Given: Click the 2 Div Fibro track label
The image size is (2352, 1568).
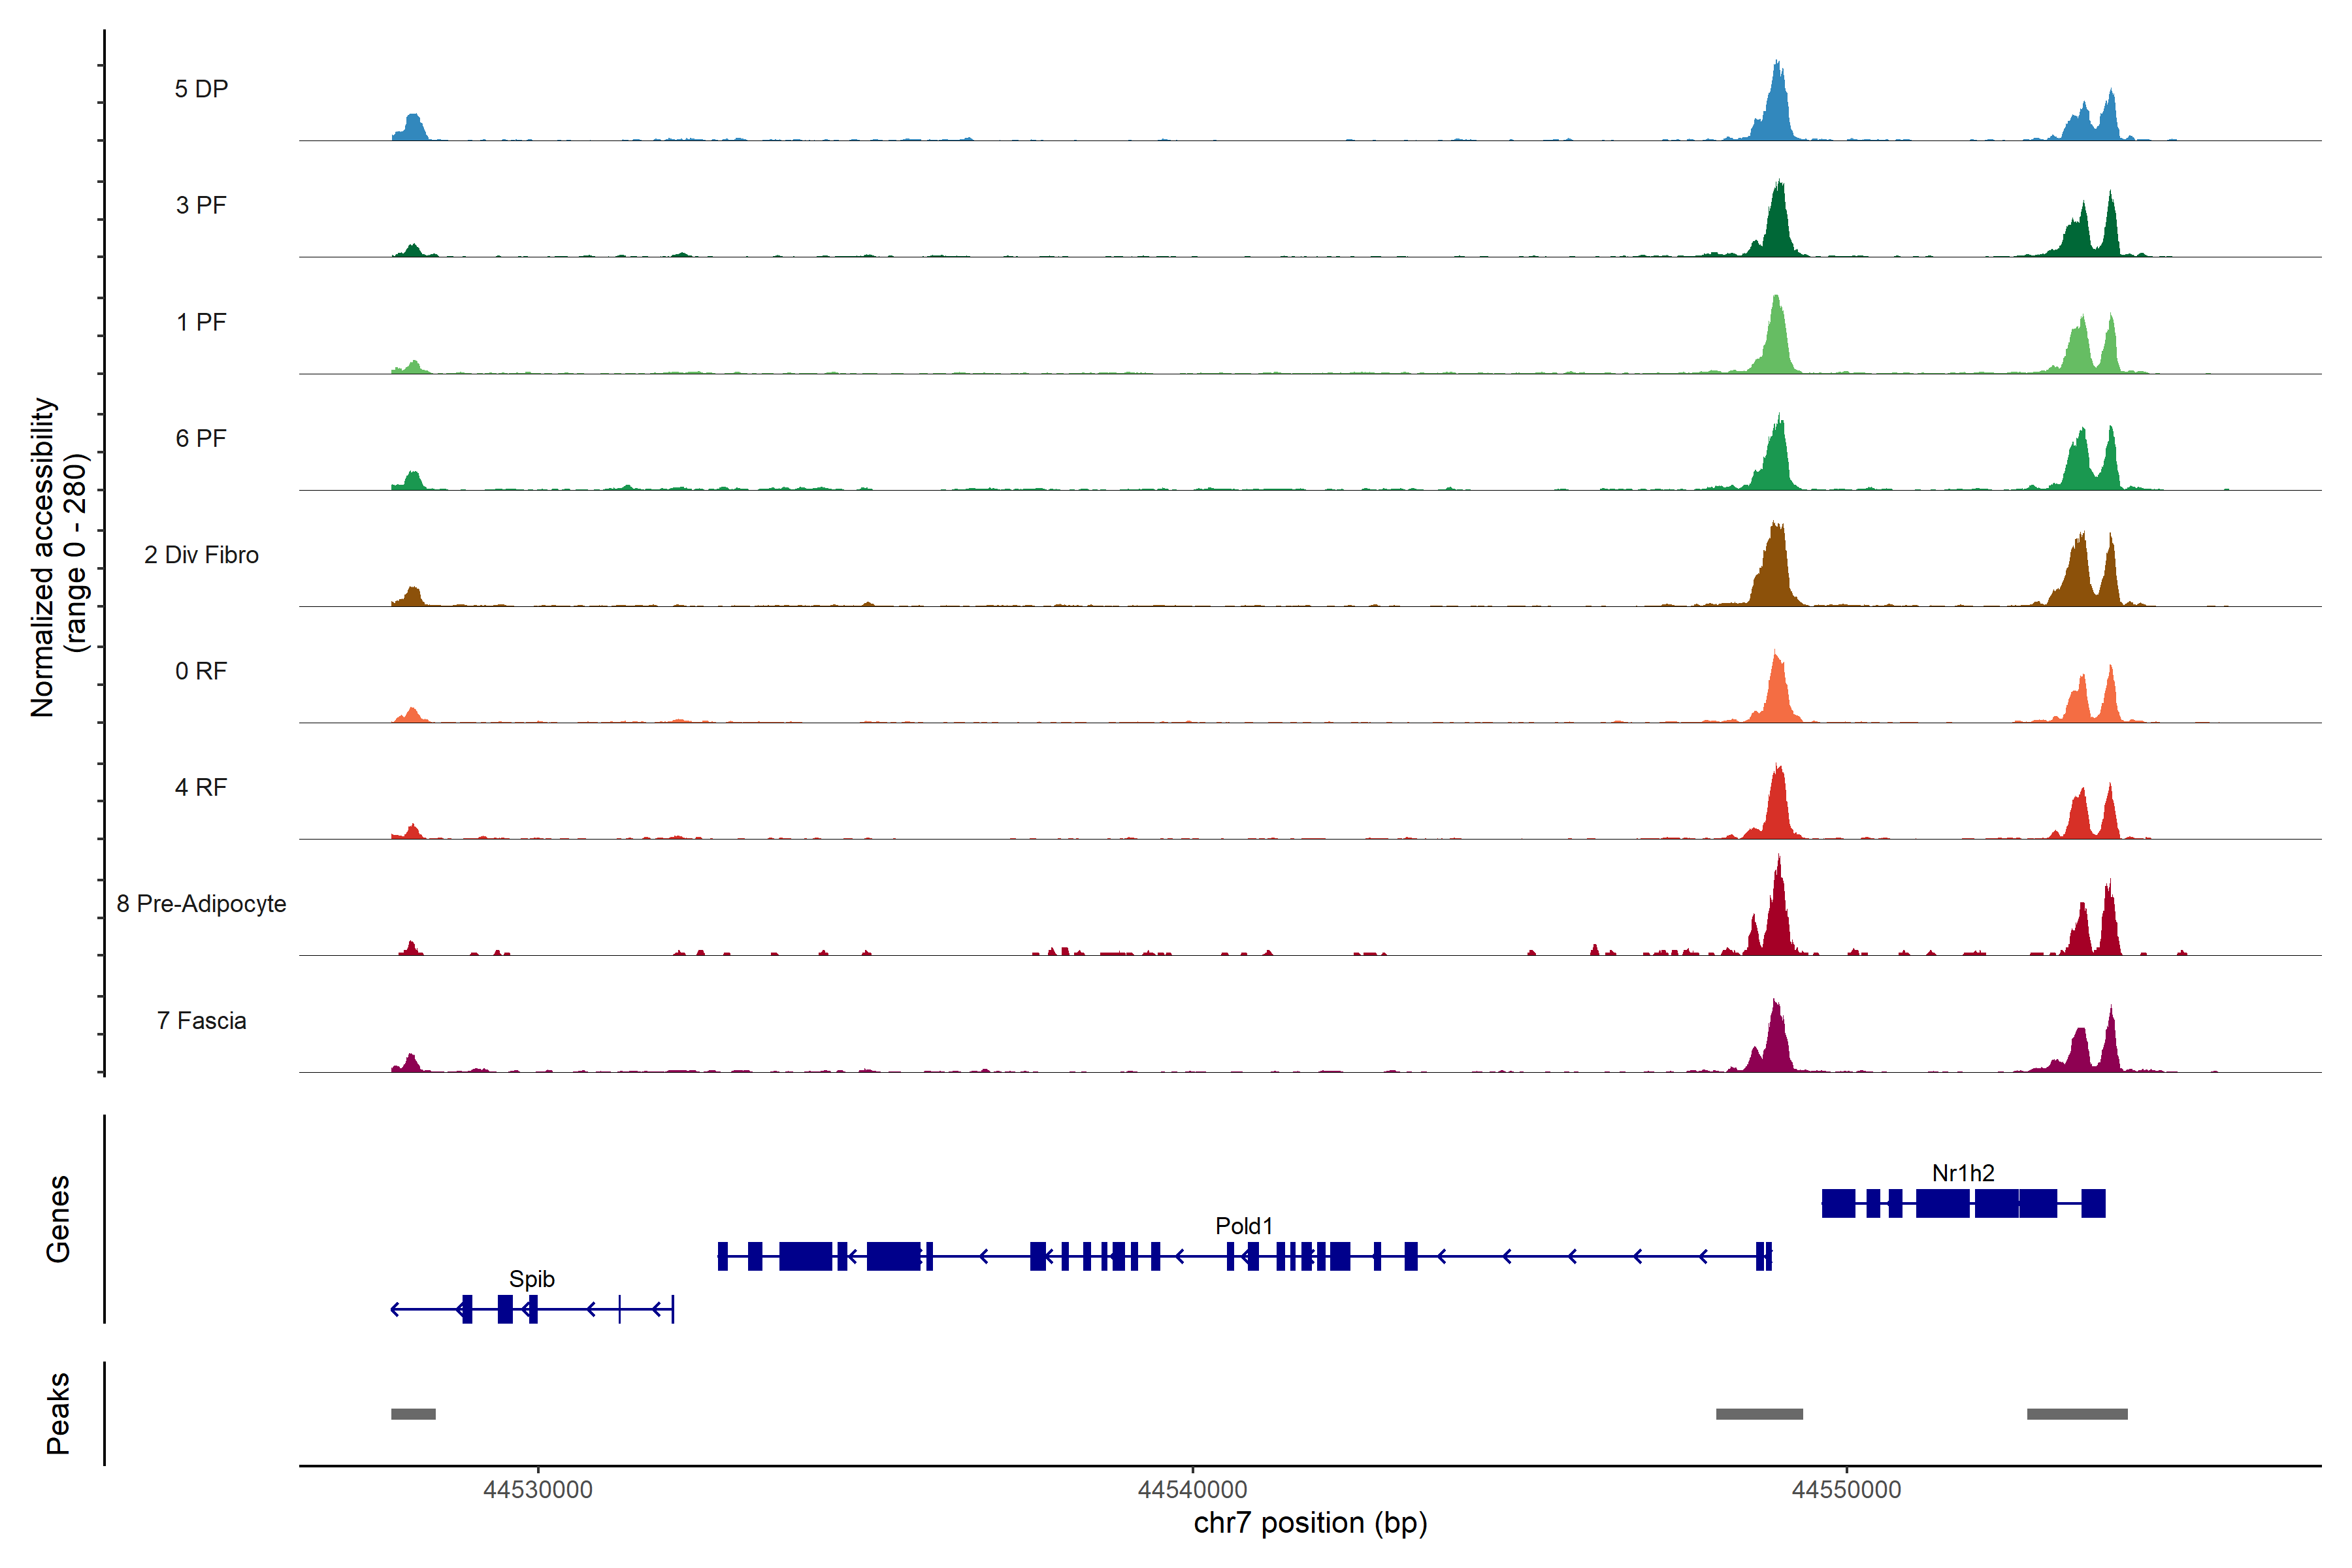Looking at the screenshot, I should [x=201, y=554].
